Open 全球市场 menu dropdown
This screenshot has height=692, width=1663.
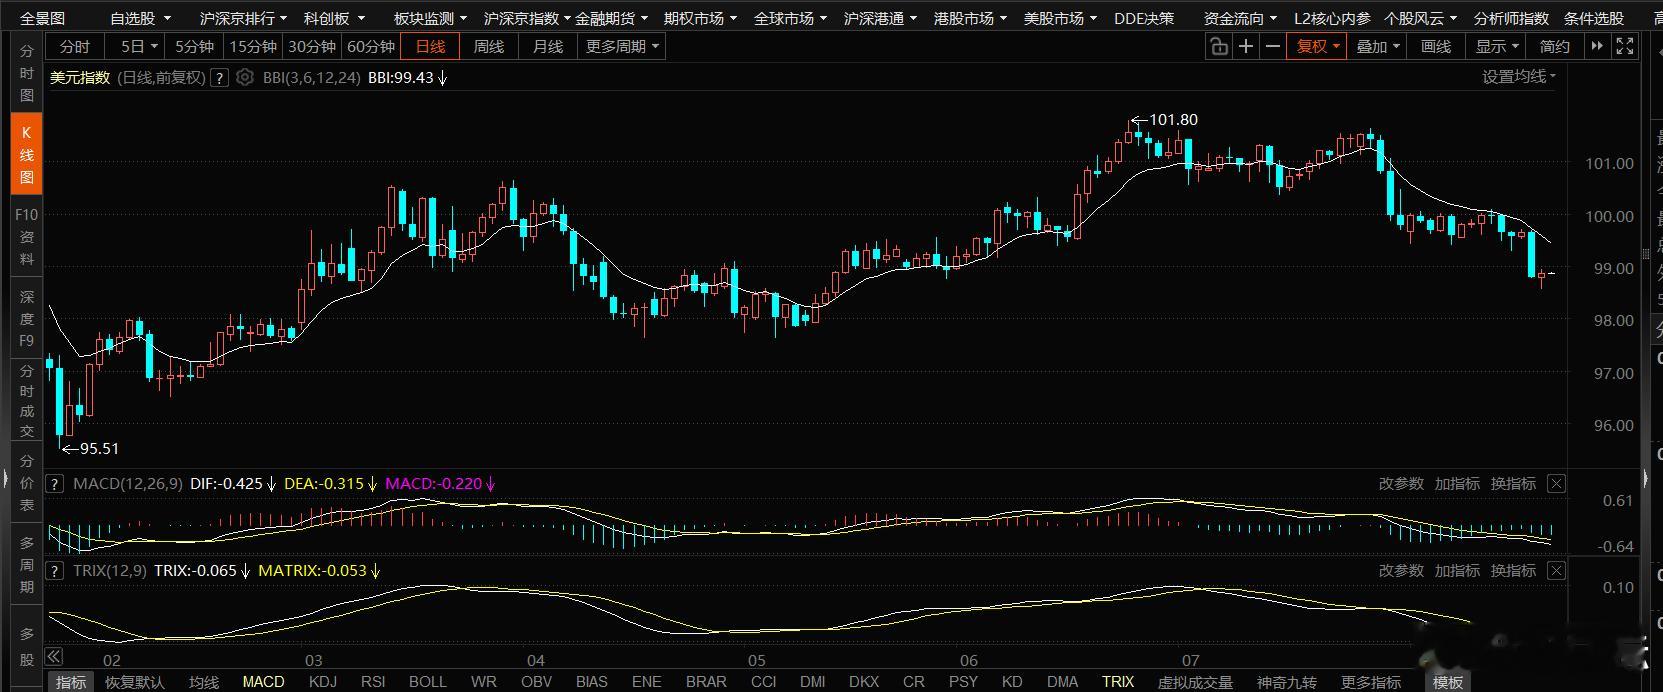click(x=790, y=18)
